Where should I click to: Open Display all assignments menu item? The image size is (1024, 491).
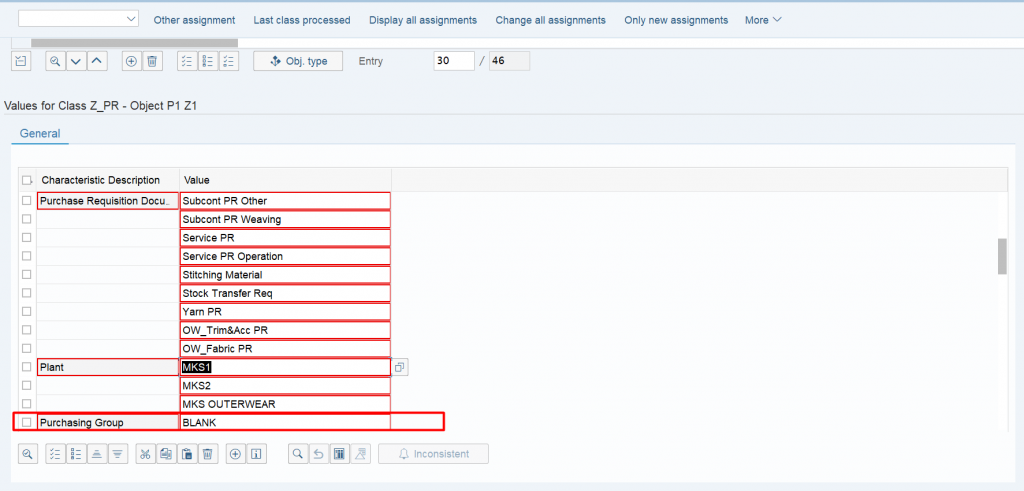423,20
